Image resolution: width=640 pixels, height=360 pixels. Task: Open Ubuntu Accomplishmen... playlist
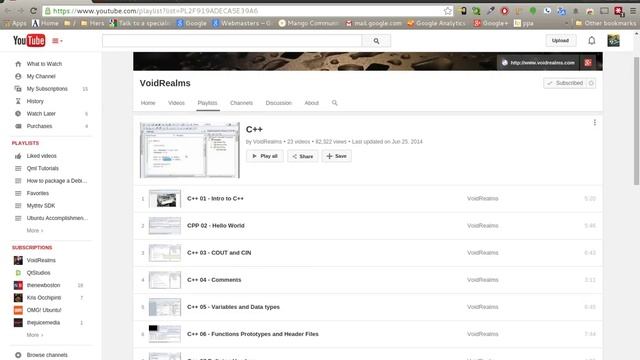pyautogui.click(x=57, y=218)
